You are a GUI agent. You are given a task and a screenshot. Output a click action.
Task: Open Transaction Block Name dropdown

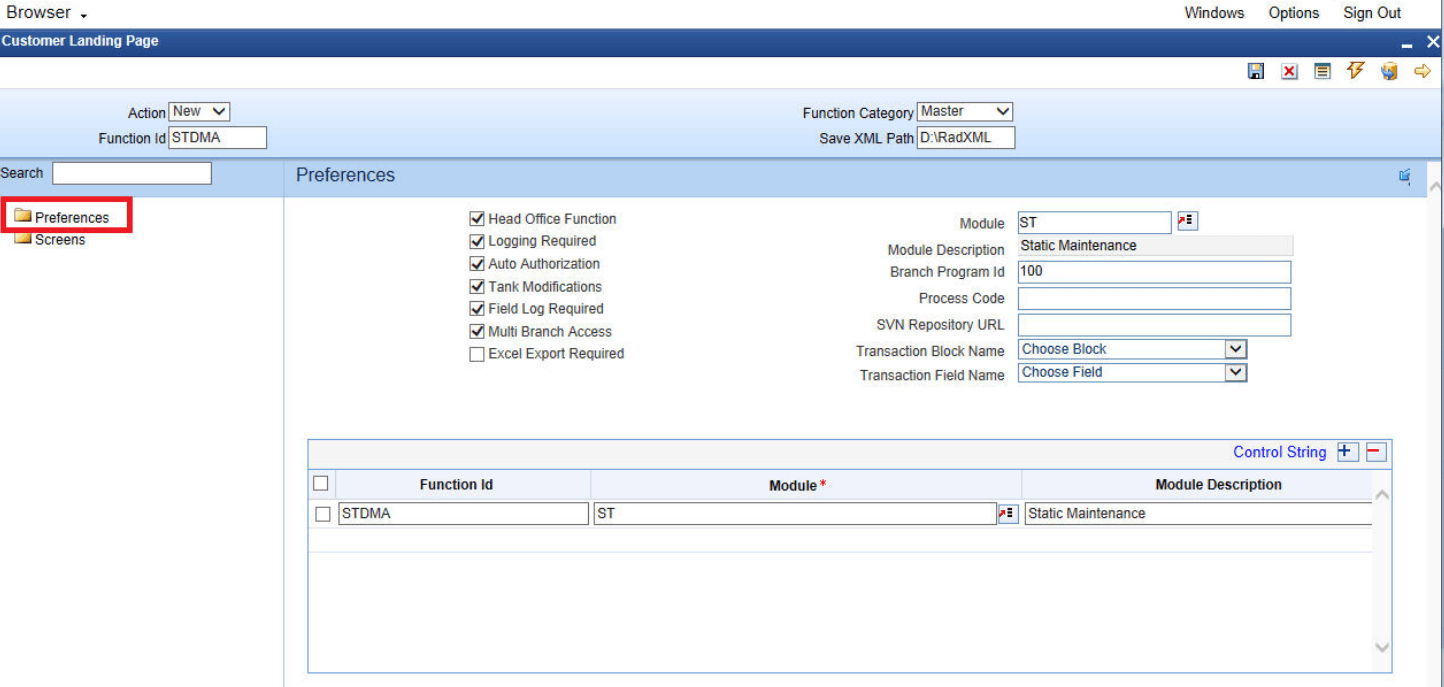(x=1132, y=349)
